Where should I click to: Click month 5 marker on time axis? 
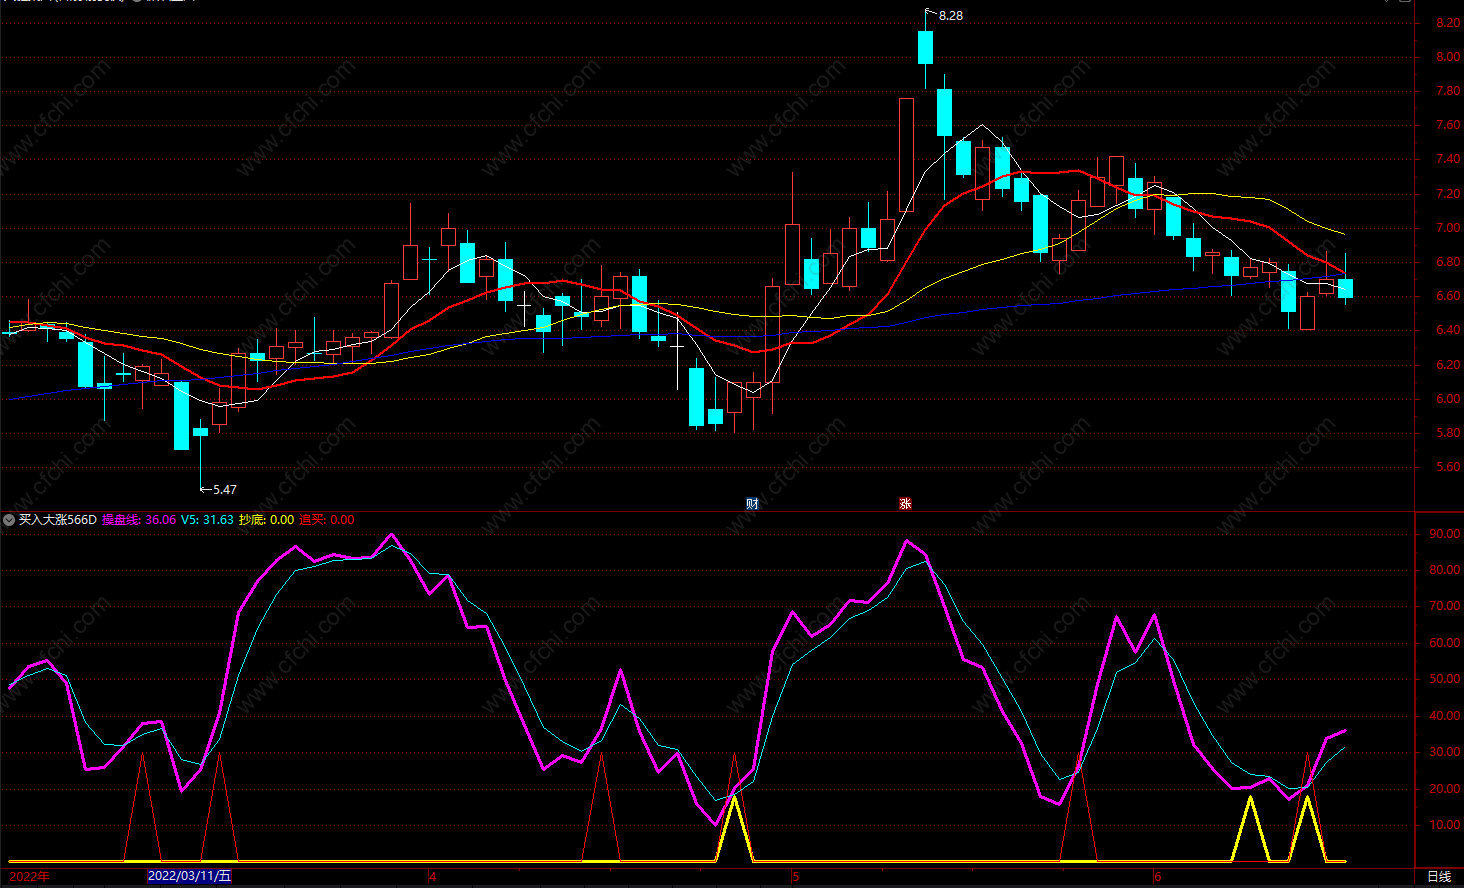[796, 877]
